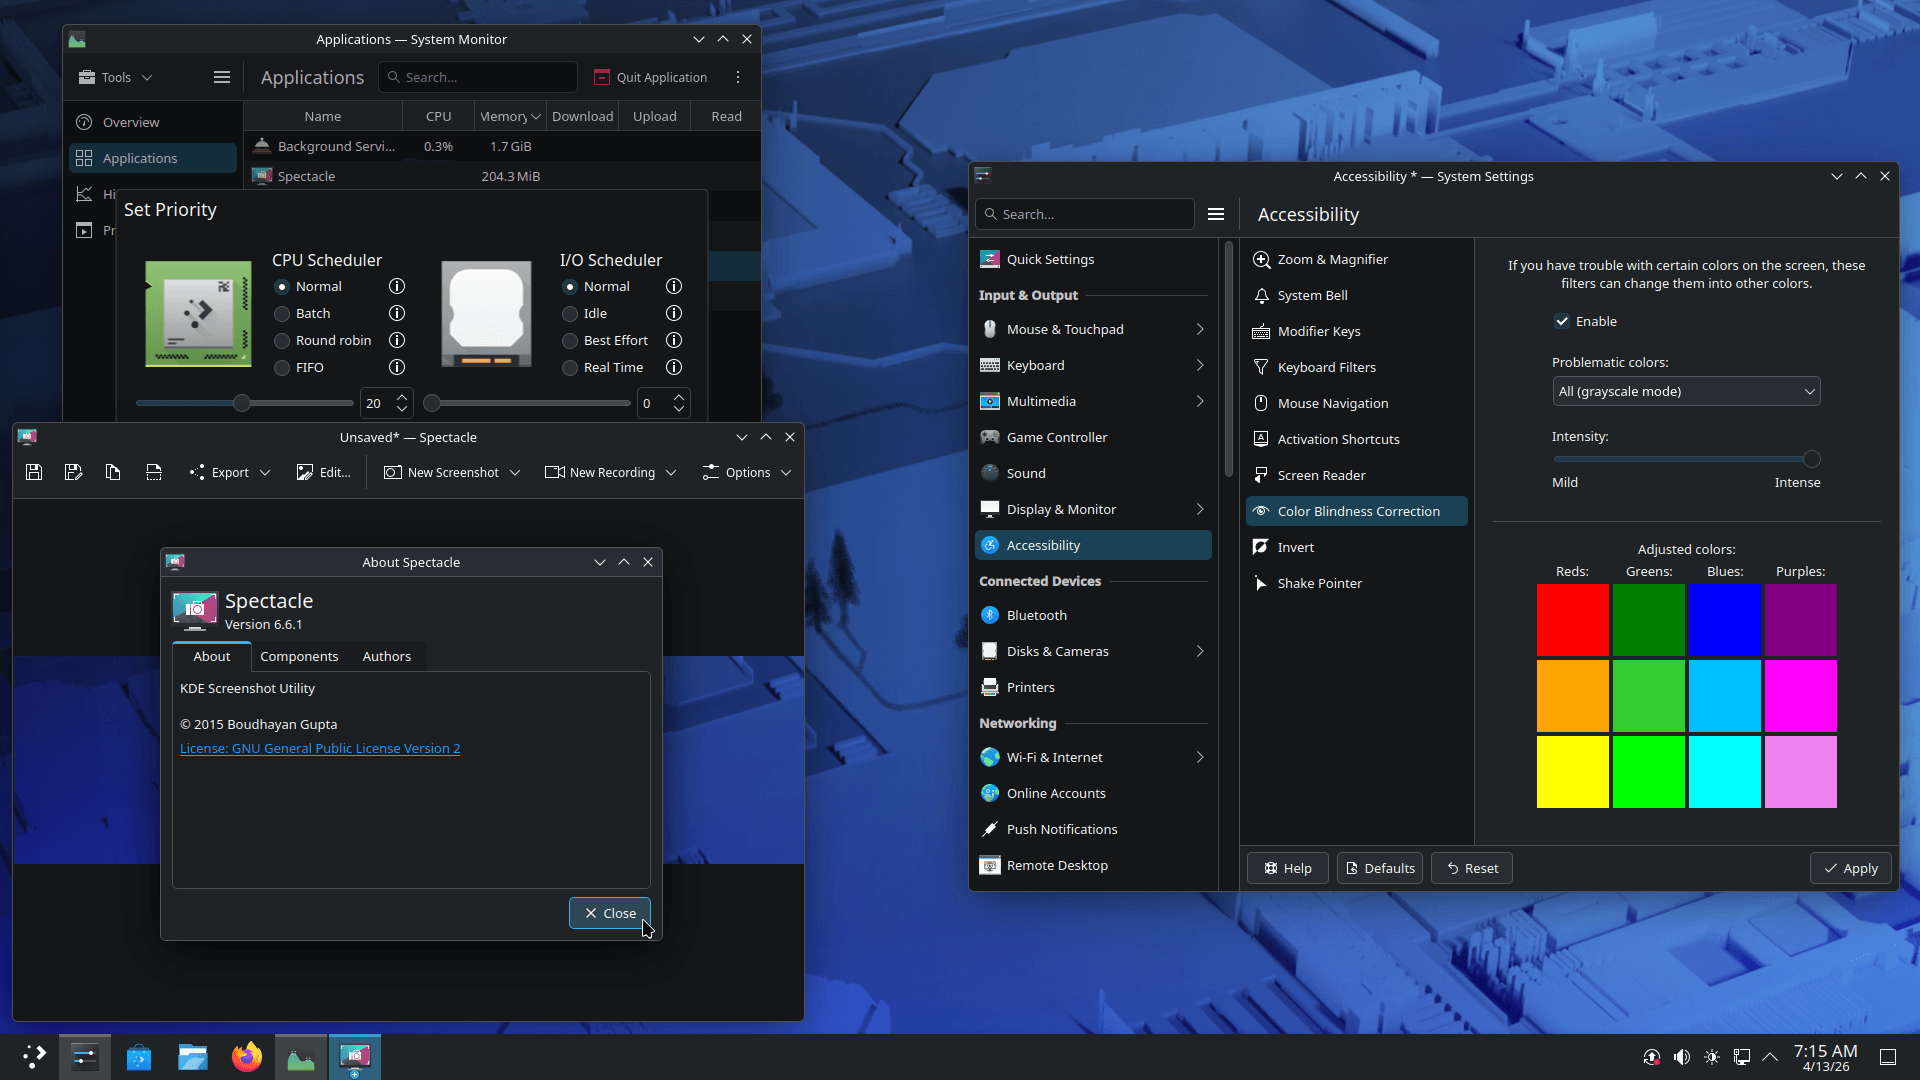The width and height of the screenshot is (1920, 1080).
Task: Open the Screen Reader settings
Action: coord(1320,474)
